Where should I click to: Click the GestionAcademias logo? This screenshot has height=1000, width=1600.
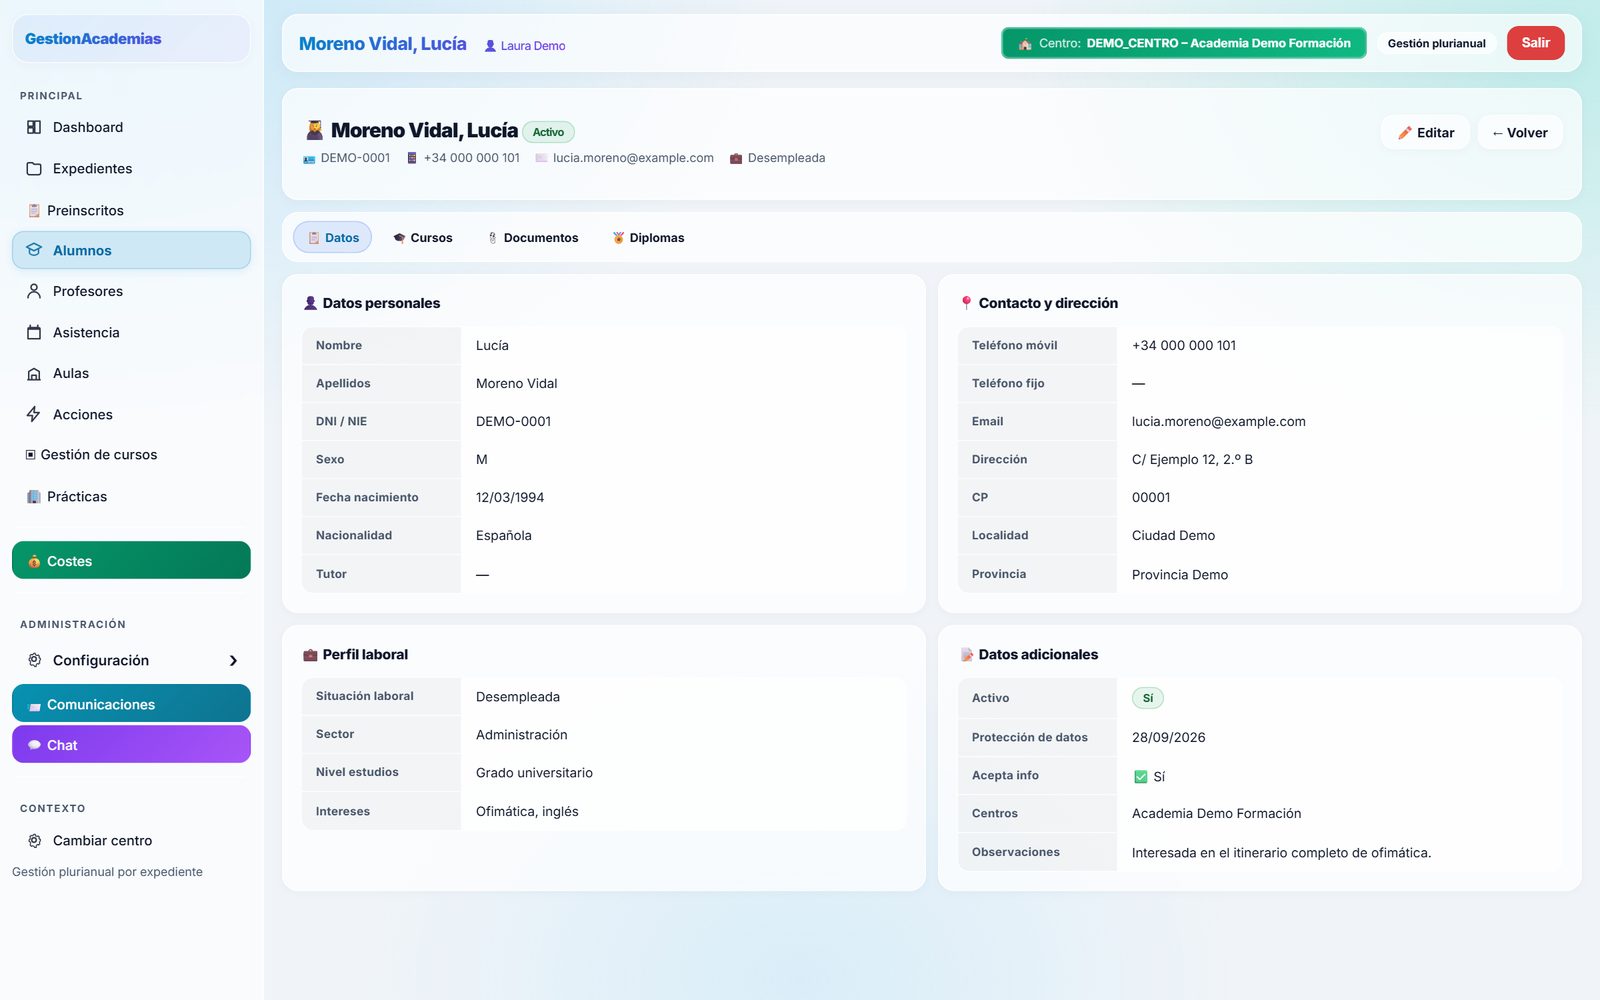point(93,39)
